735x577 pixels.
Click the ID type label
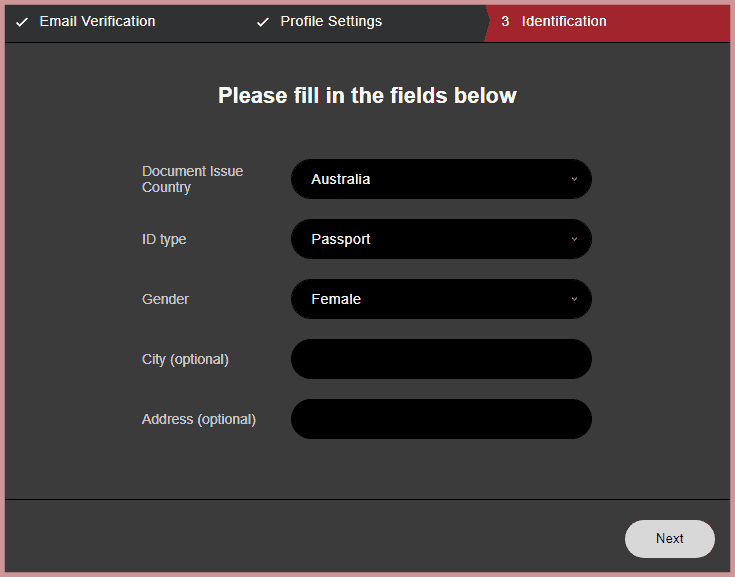click(164, 239)
